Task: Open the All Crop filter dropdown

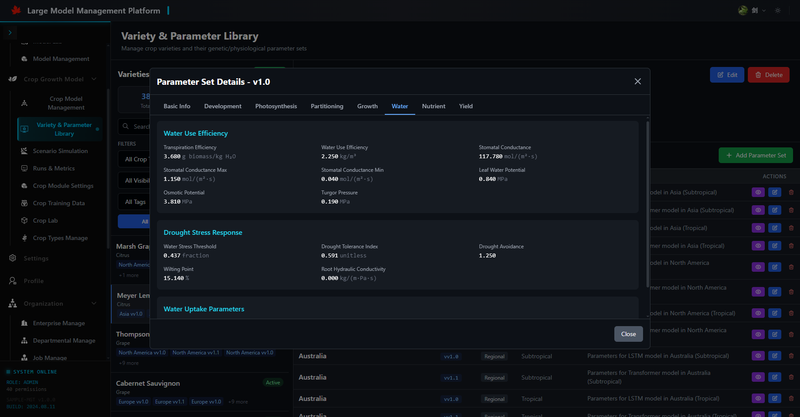Action: tap(134, 159)
